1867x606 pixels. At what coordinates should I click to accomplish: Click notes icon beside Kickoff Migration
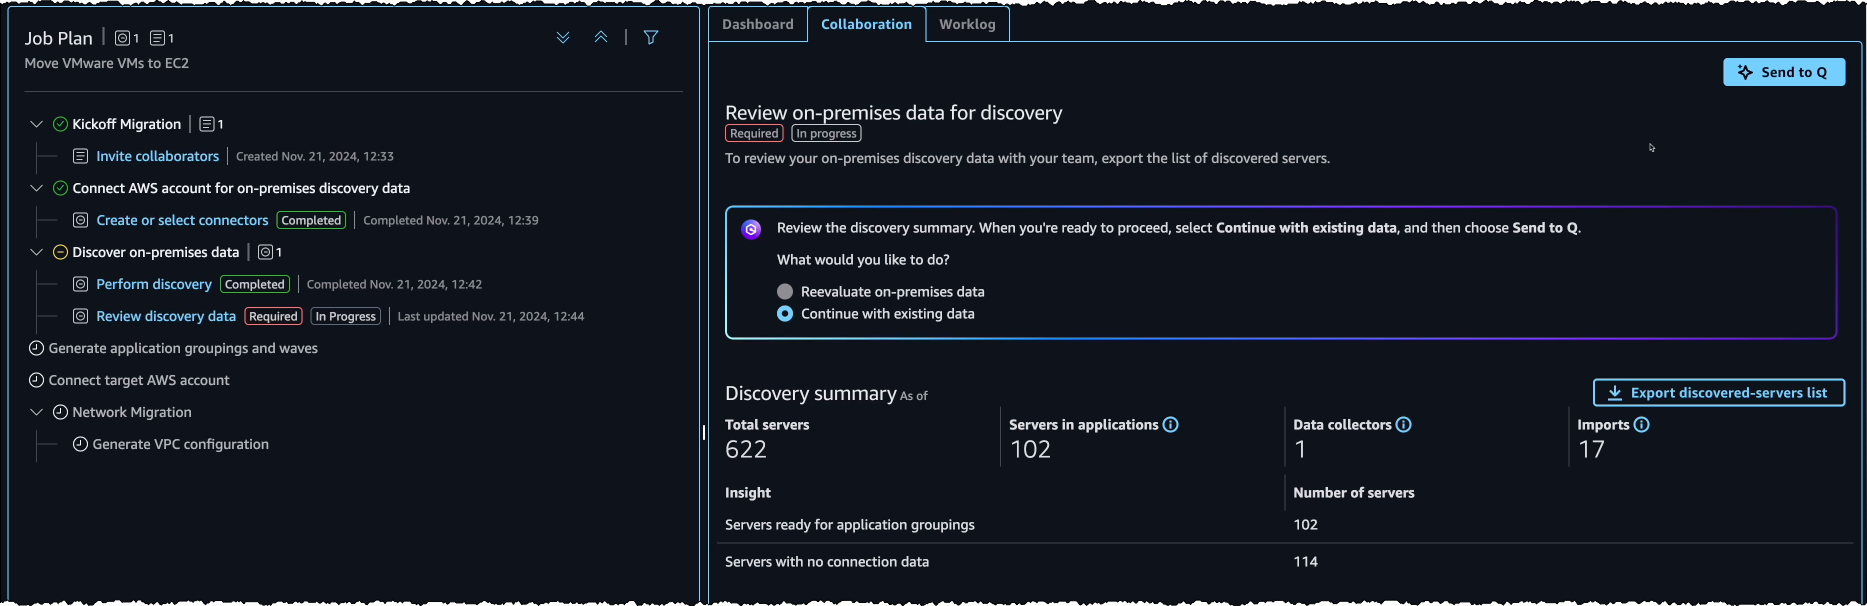[206, 124]
